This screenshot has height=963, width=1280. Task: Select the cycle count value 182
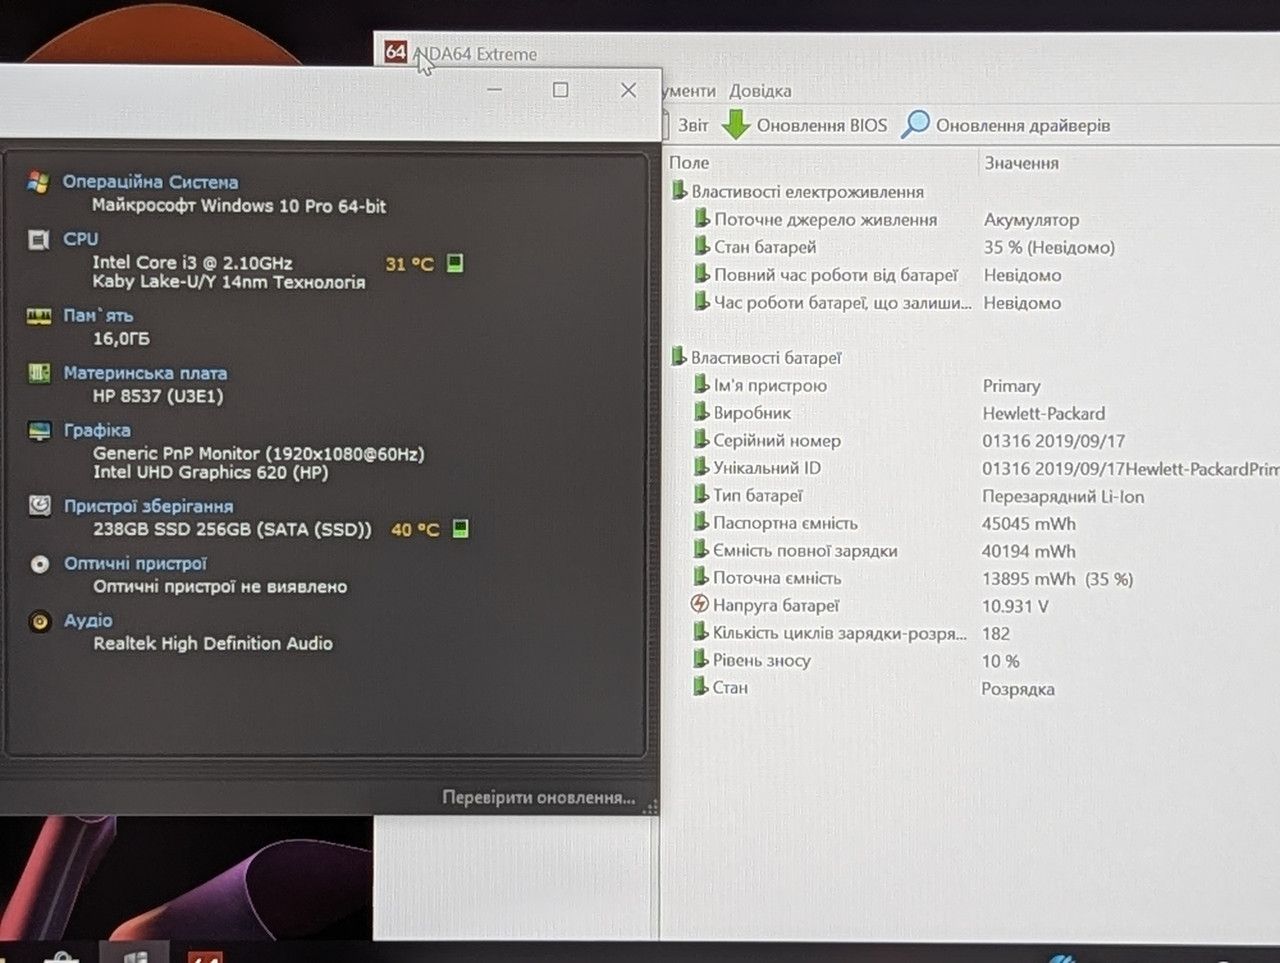996,633
